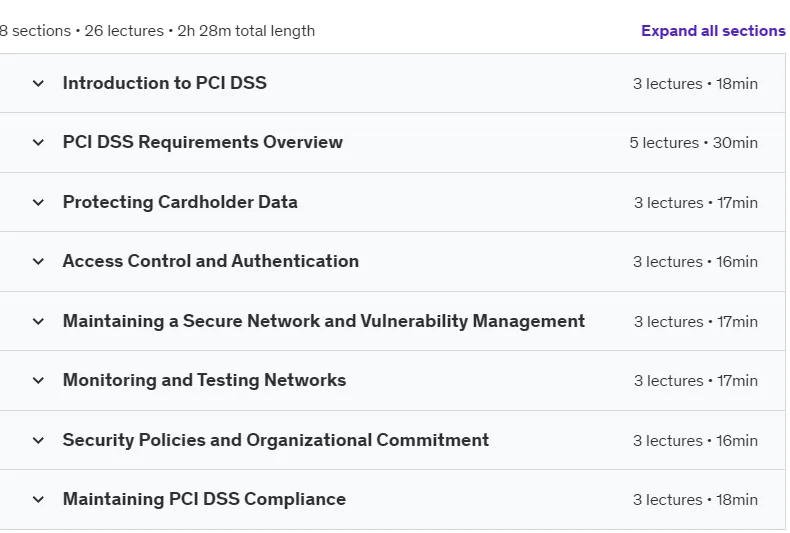Click chevron next to Maintaining PCI DSS Compliance

pos(38,499)
